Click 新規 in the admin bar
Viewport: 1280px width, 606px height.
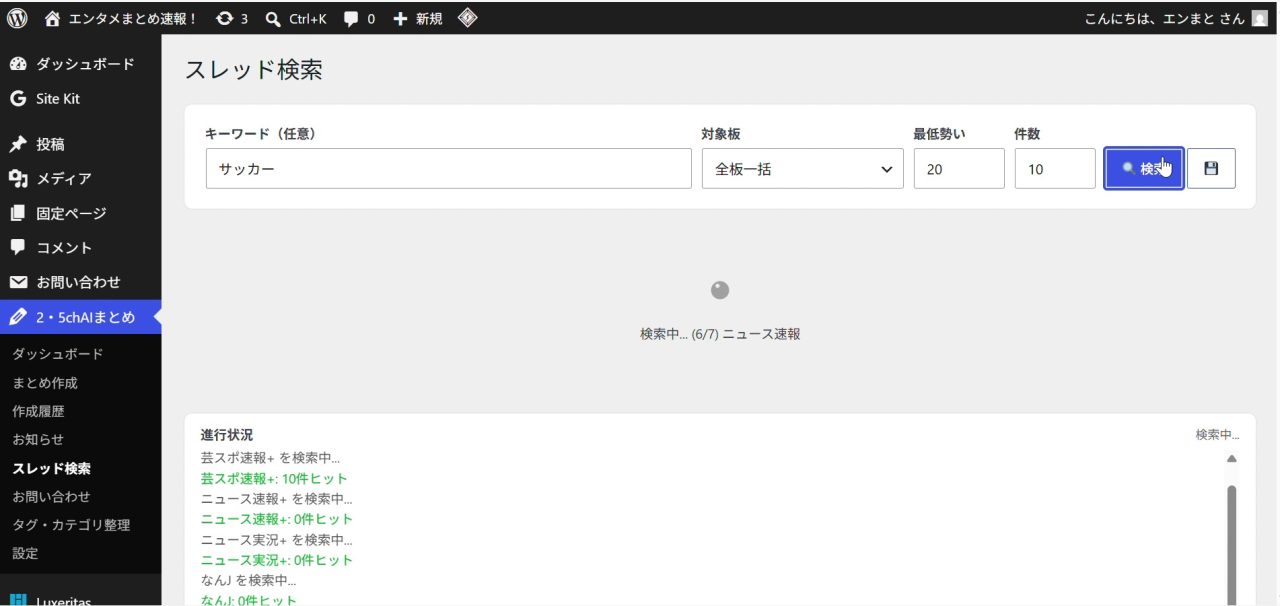(x=428, y=18)
